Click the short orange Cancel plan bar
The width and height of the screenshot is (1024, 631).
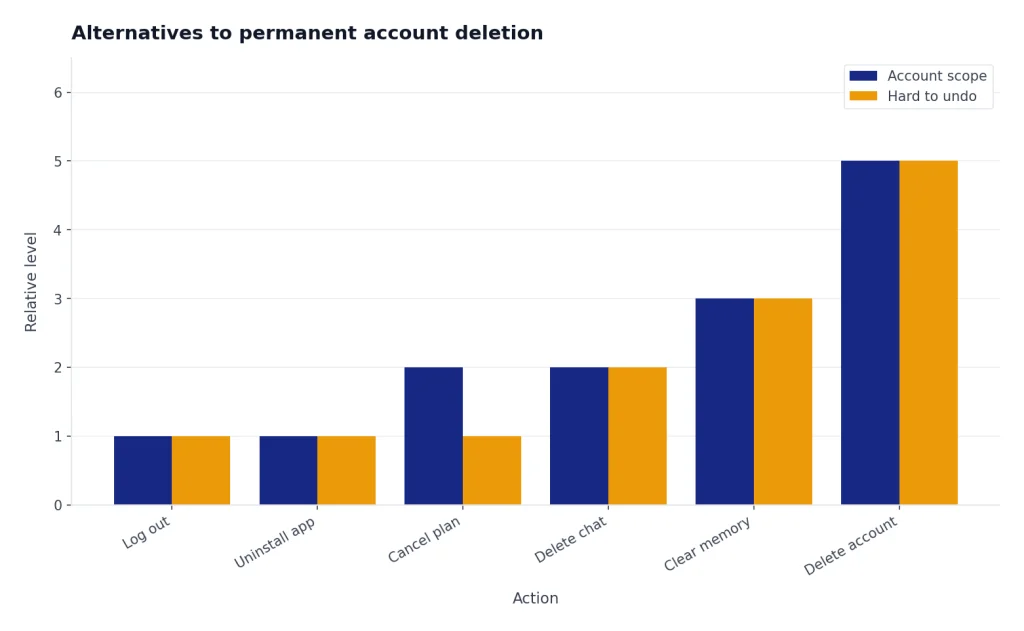(492, 470)
